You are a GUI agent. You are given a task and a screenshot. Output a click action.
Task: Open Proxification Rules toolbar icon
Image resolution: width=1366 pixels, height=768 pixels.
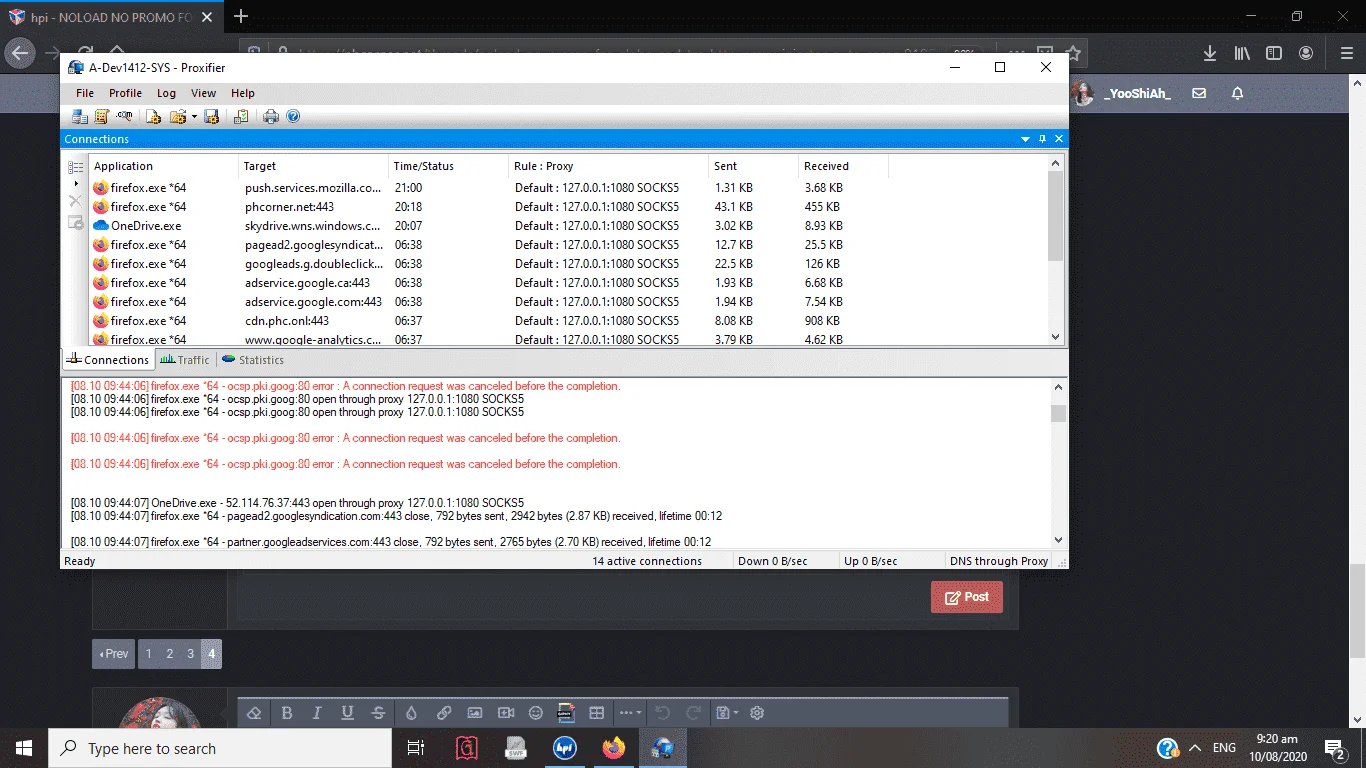coord(101,117)
